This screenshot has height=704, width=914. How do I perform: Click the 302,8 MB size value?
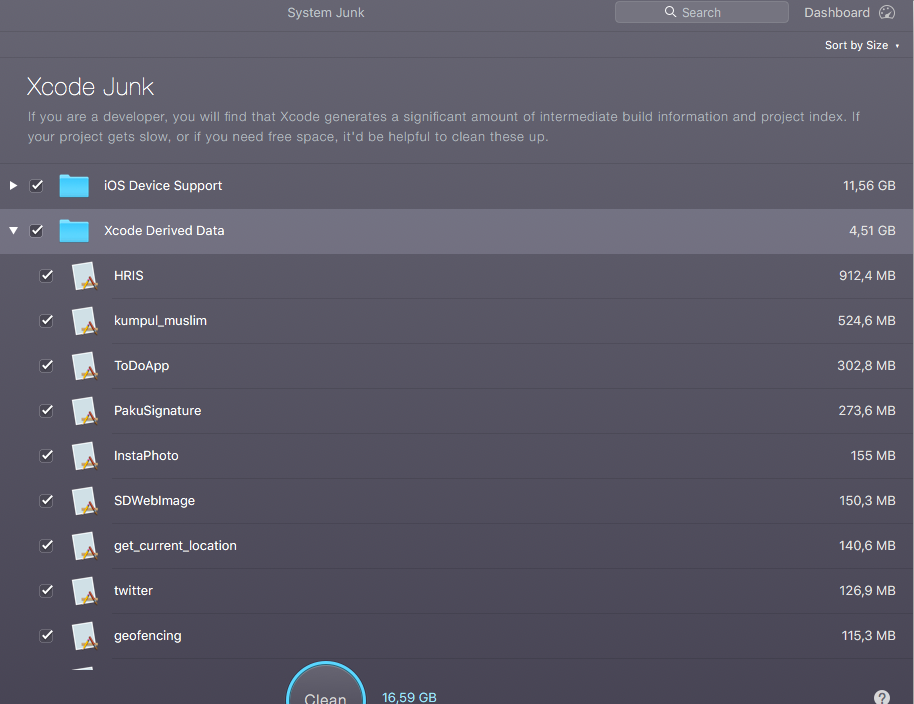[867, 365]
